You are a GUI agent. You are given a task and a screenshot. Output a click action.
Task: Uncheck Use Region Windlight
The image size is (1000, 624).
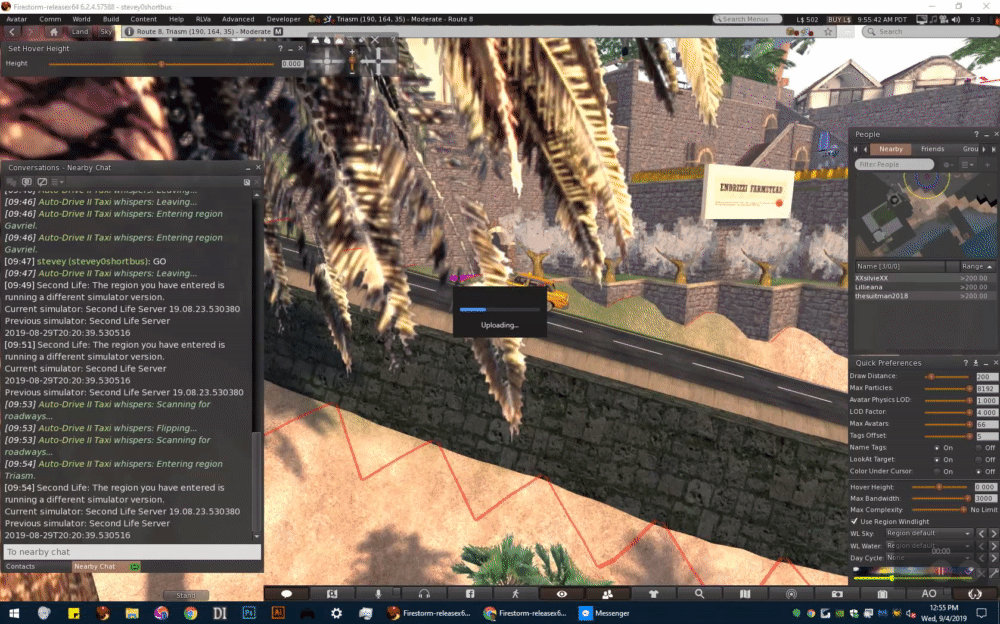[x=855, y=521]
